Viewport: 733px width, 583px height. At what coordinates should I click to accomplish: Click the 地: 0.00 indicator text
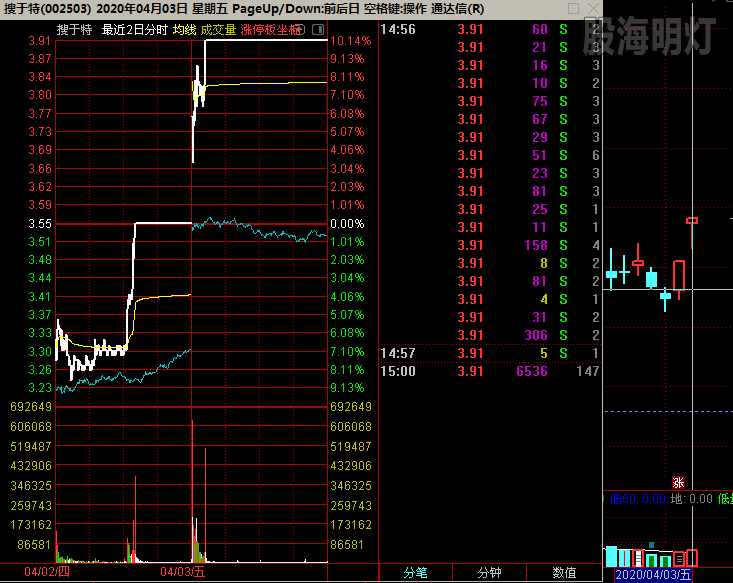point(691,499)
